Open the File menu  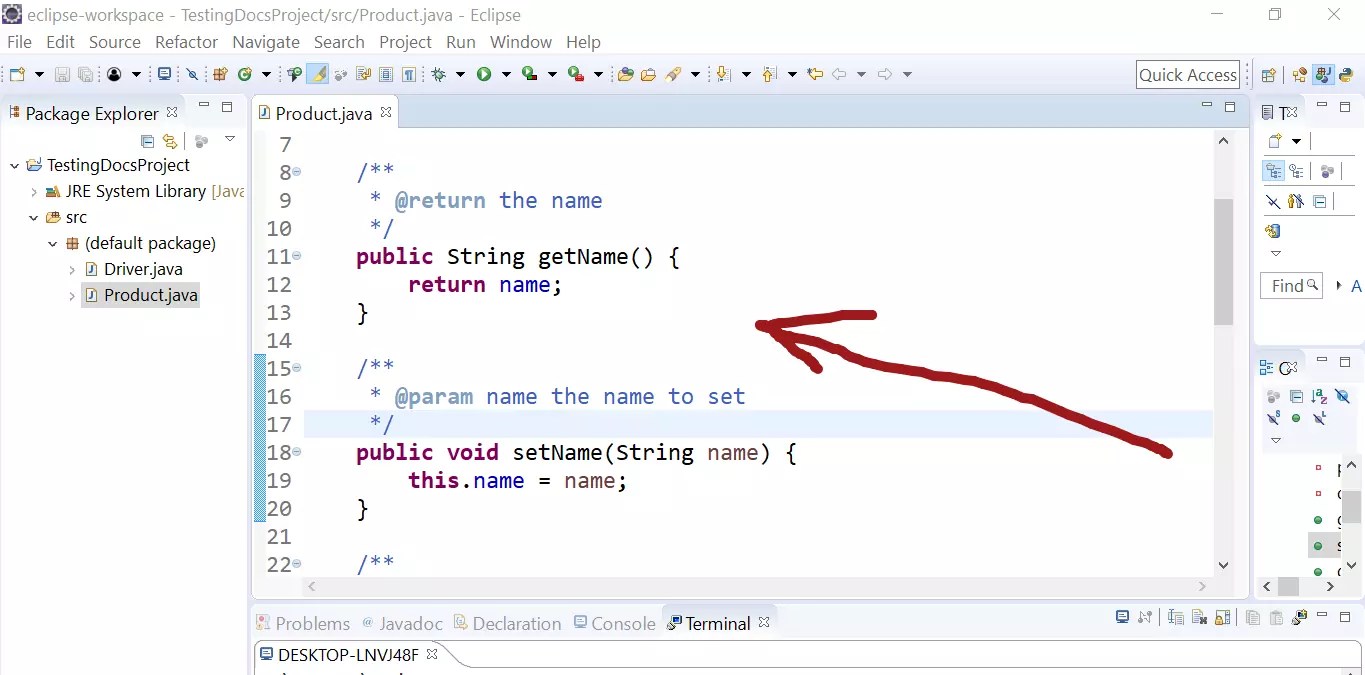(19, 42)
